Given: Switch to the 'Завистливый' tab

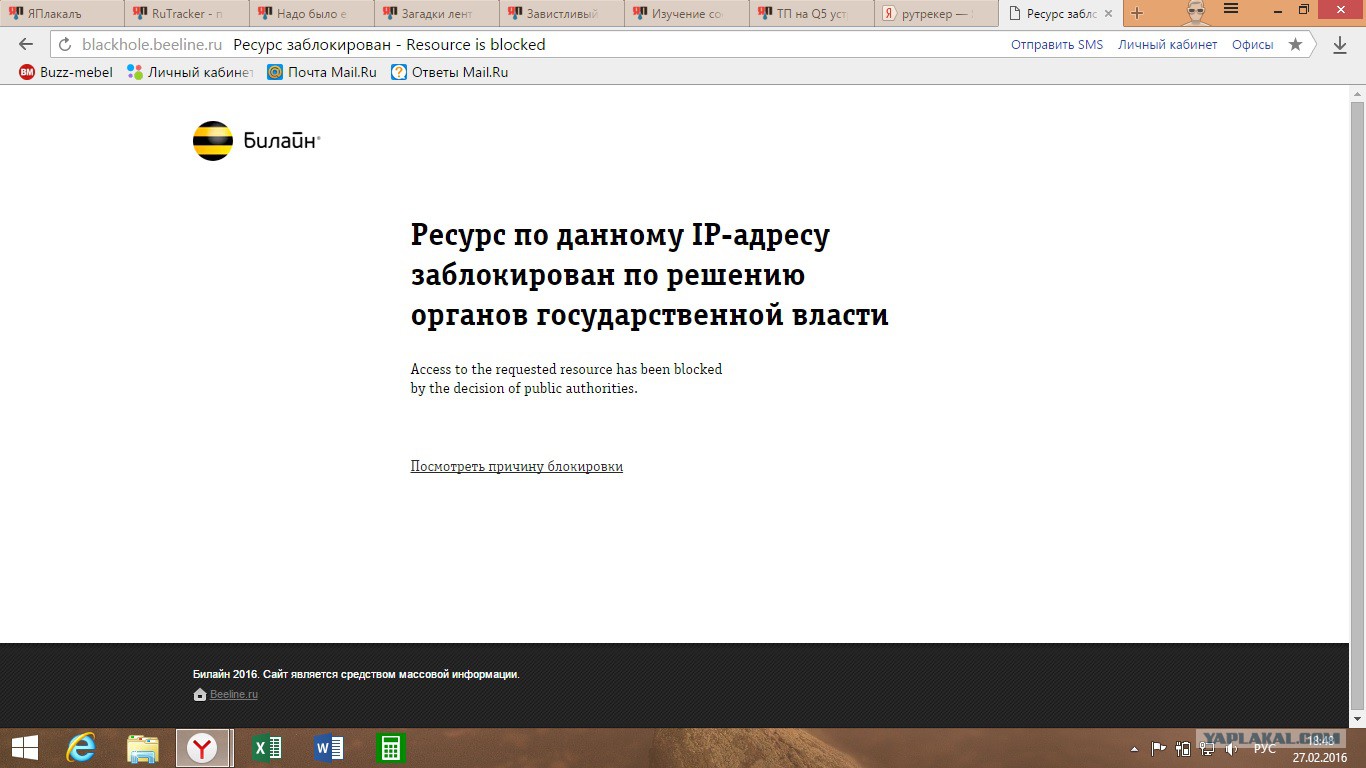Looking at the screenshot, I should [x=561, y=13].
